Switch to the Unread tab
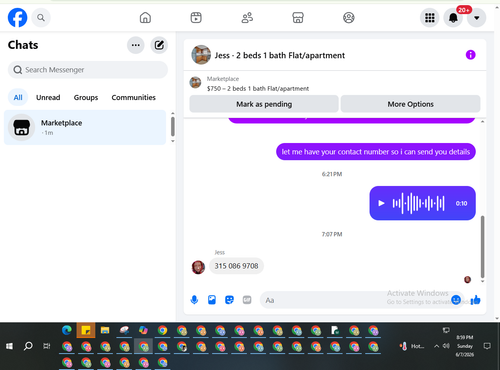Image resolution: width=500 pixels, height=370 pixels. coord(48,97)
